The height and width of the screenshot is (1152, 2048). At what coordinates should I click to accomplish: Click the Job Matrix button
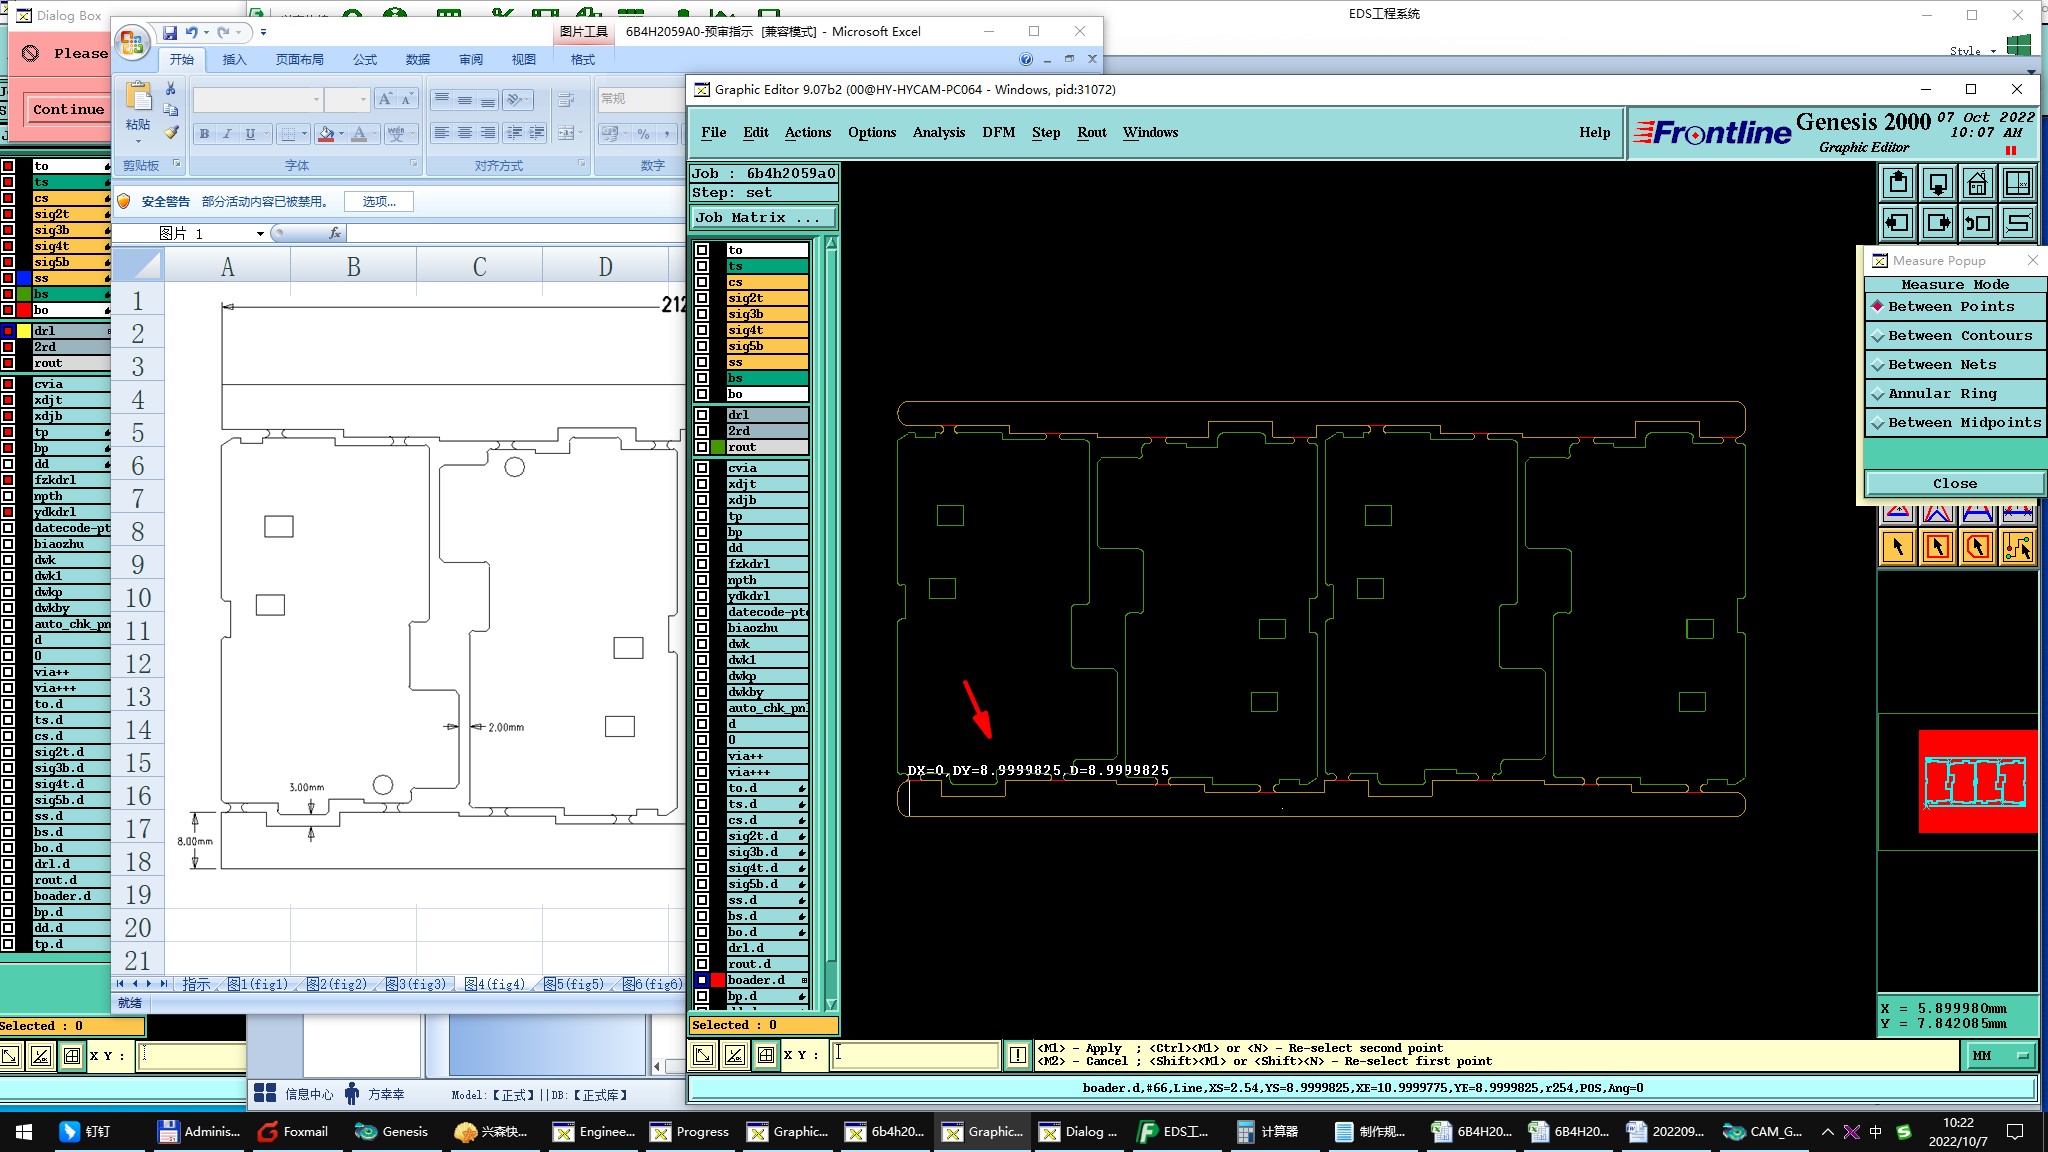click(764, 217)
